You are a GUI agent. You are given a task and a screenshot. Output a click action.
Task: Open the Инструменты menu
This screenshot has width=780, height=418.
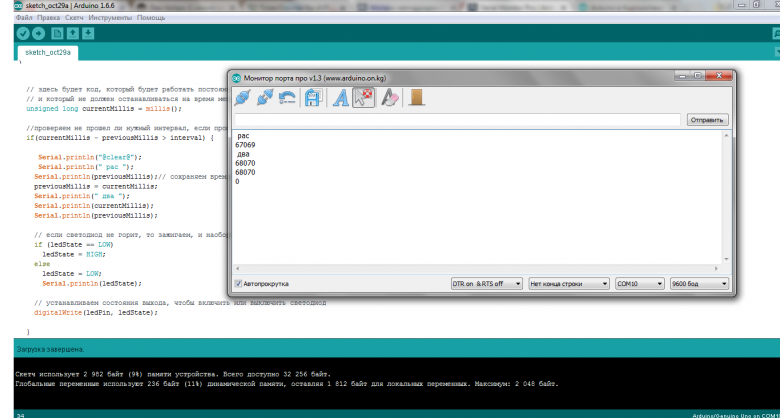pyautogui.click(x=109, y=18)
